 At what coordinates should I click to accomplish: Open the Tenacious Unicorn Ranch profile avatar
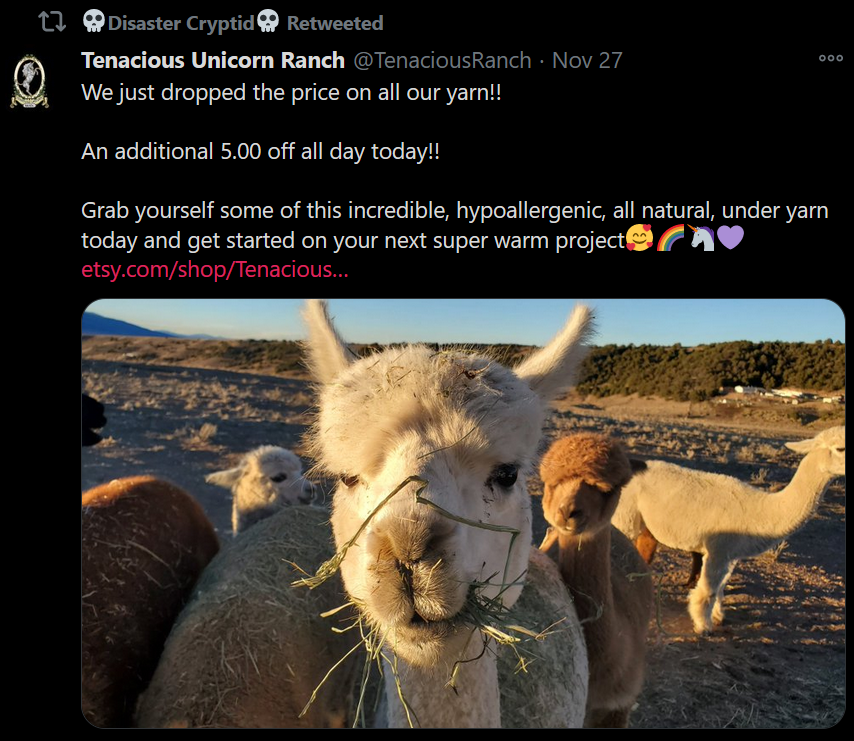click(29, 81)
